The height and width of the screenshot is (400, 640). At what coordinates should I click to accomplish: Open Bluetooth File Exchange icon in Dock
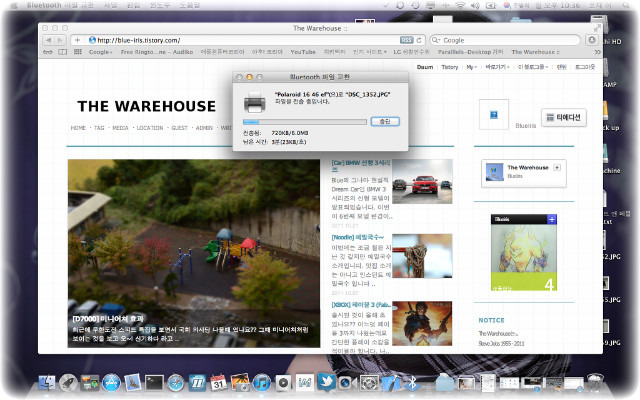412,383
